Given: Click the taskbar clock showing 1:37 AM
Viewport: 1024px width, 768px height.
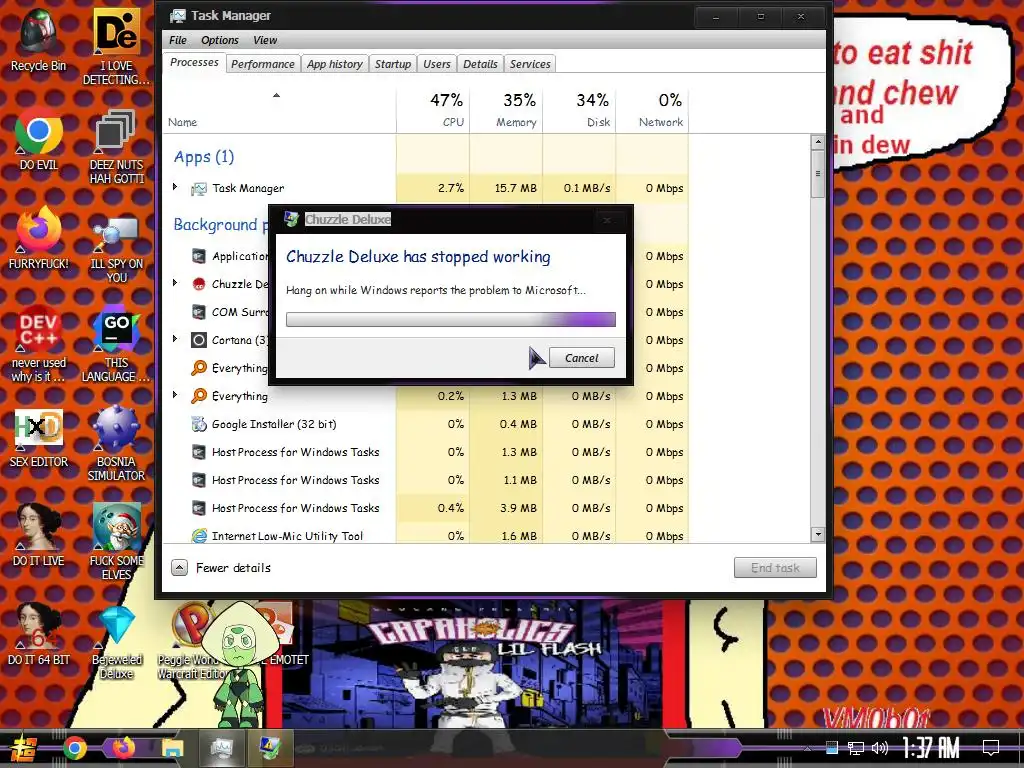Looking at the screenshot, I should click(x=930, y=748).
